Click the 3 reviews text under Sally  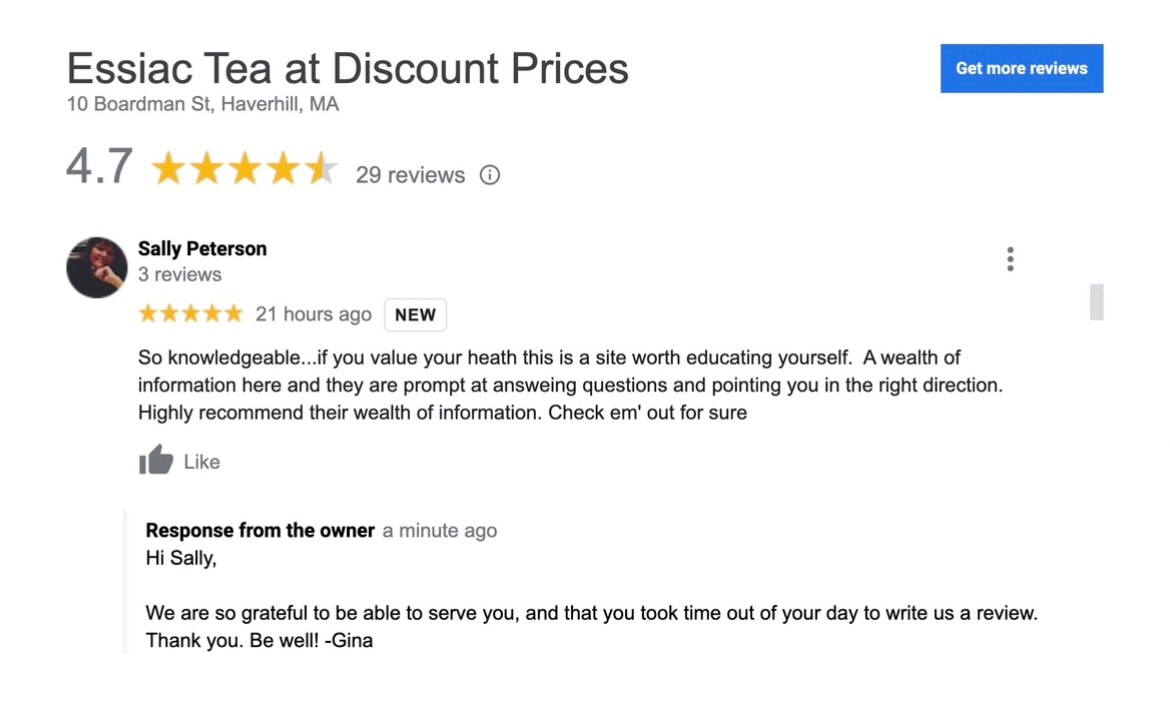[x=180, y=275]
